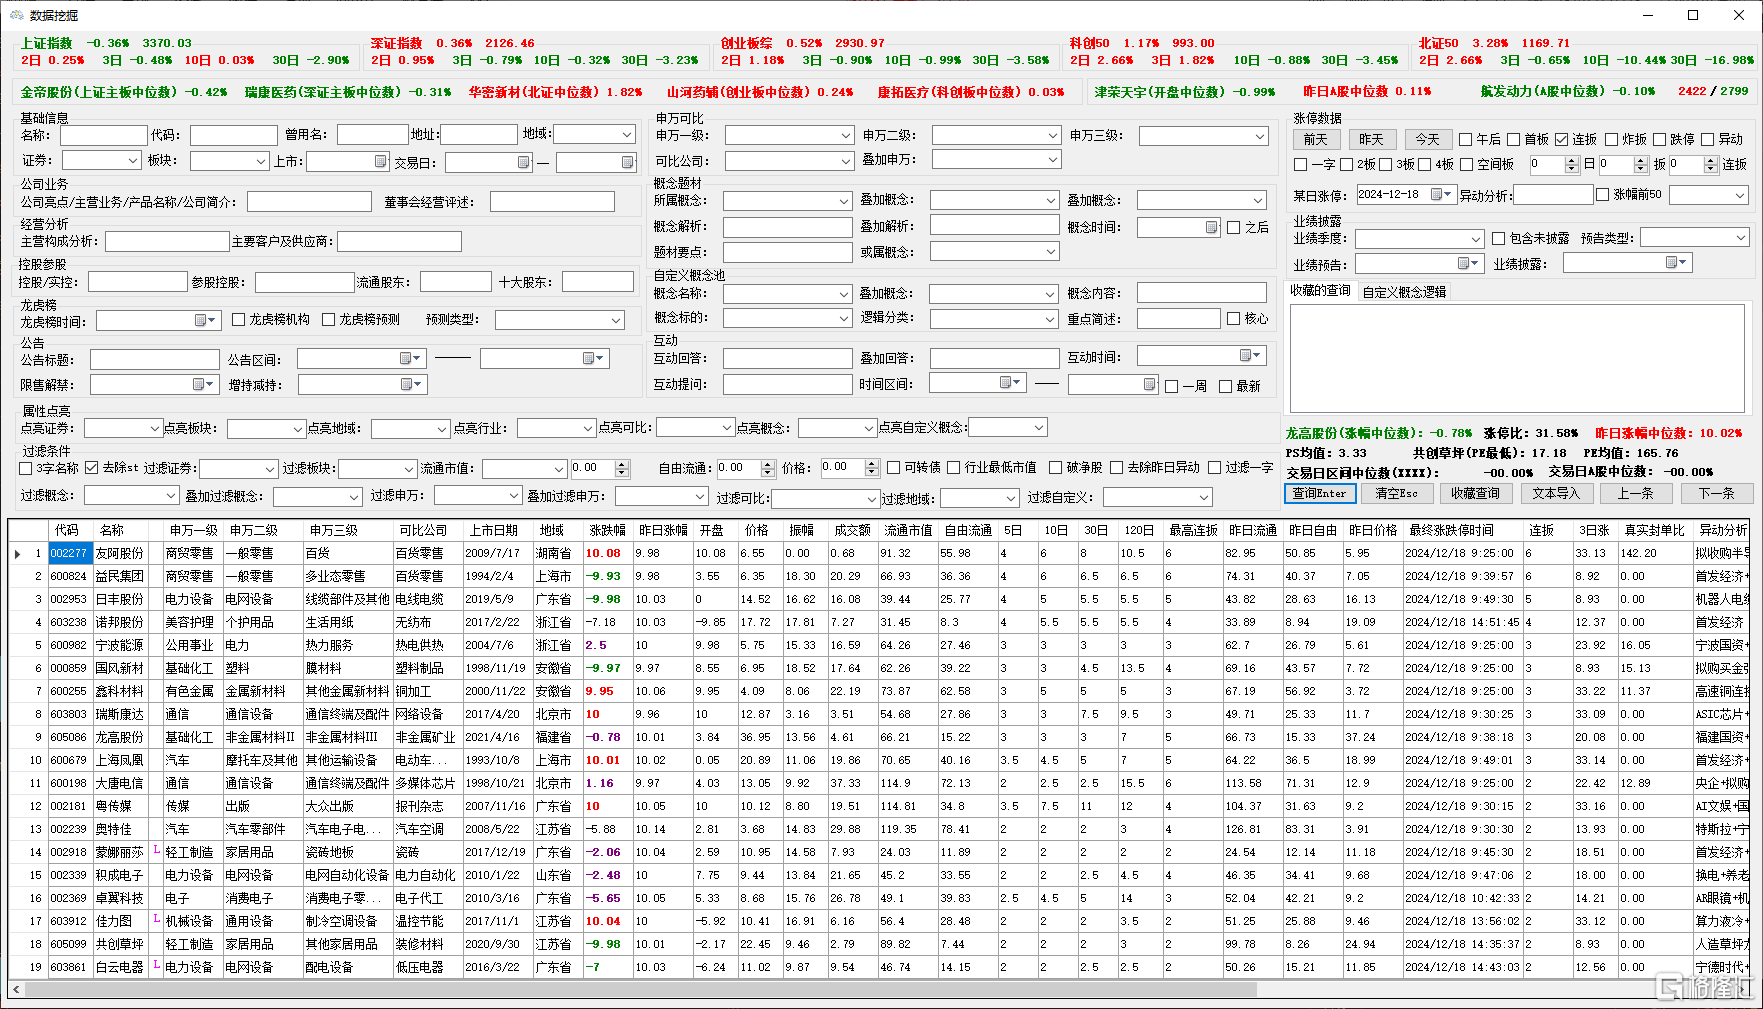Sort table by 流通市值 column header
This screenshot has height=1009, width=1763.
[908, 530]
